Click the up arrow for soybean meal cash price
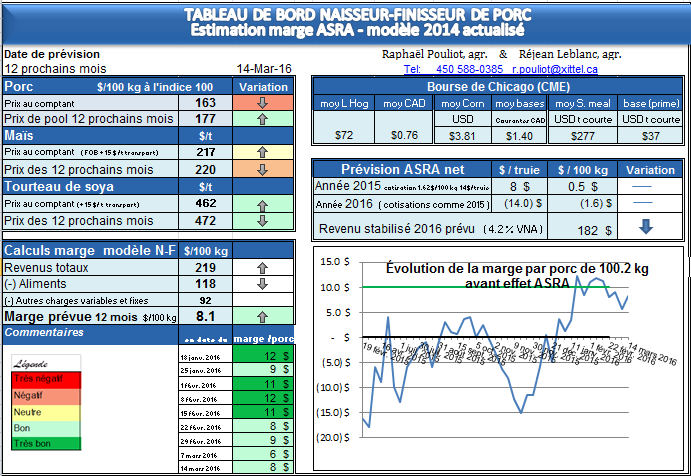Image resolution: width=691 pixels, height=476 pixels. tap(263, 203)
